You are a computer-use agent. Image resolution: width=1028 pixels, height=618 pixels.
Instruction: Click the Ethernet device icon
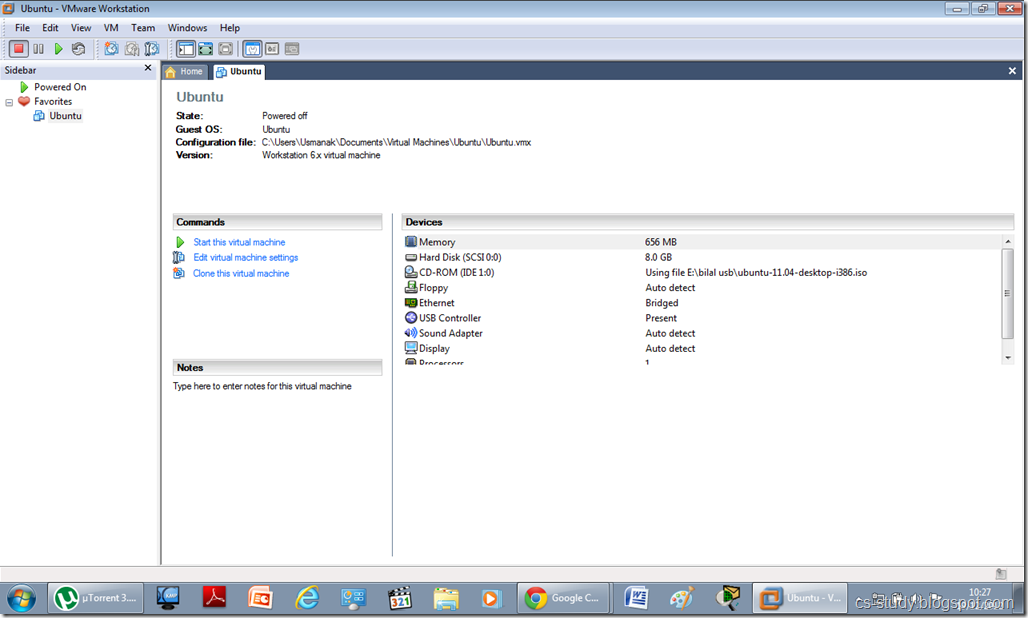(411, 303)
